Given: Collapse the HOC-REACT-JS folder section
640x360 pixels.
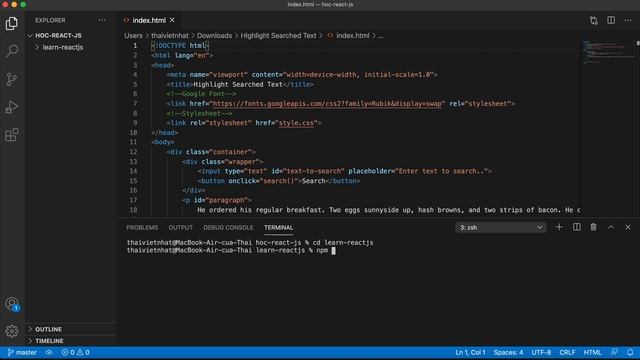Looking at the screenshot, I should click(58, 36).
